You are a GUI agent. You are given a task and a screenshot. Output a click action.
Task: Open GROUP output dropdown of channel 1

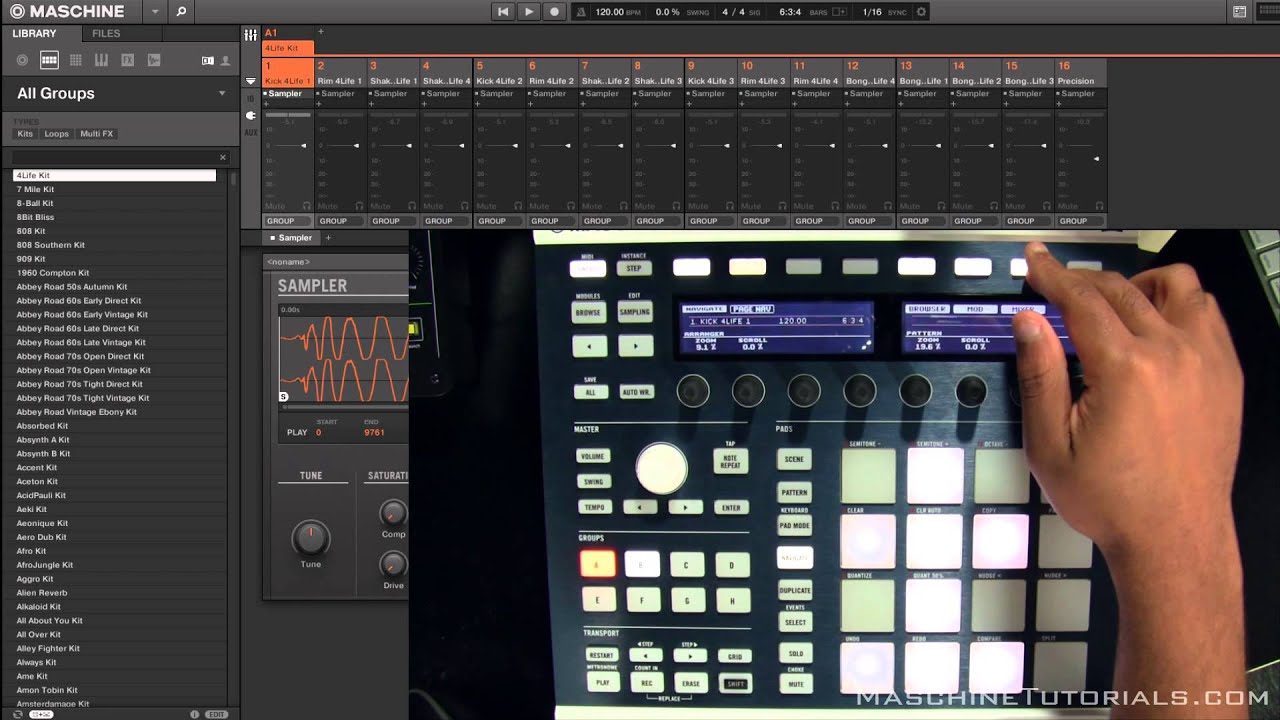(x=288, y=221)
